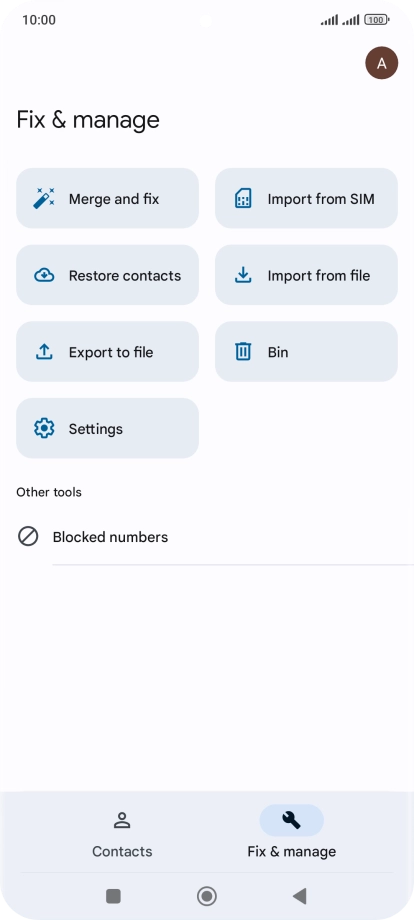Viewport: 414px width, 920px height.
Task: Tap the download arrow Import from file icon
Action: [x=243, y=275]
